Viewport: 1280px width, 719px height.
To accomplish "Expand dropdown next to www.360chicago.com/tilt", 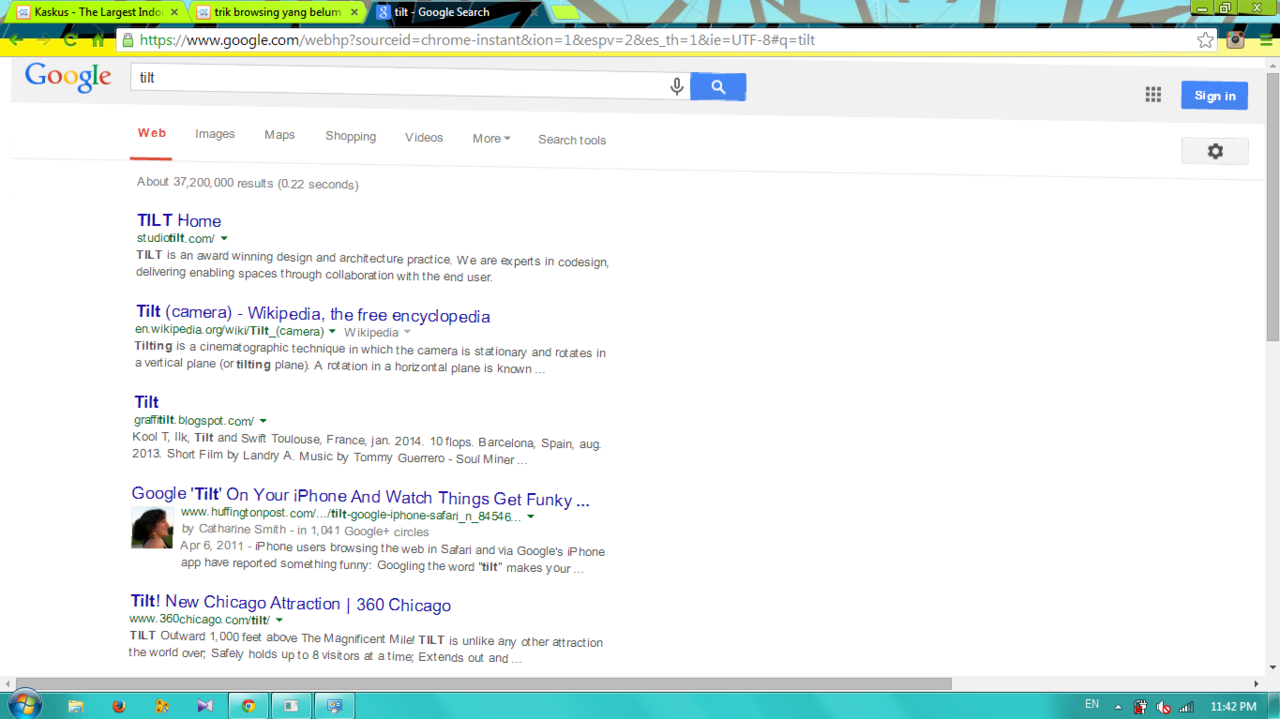I will pos(279,620).
